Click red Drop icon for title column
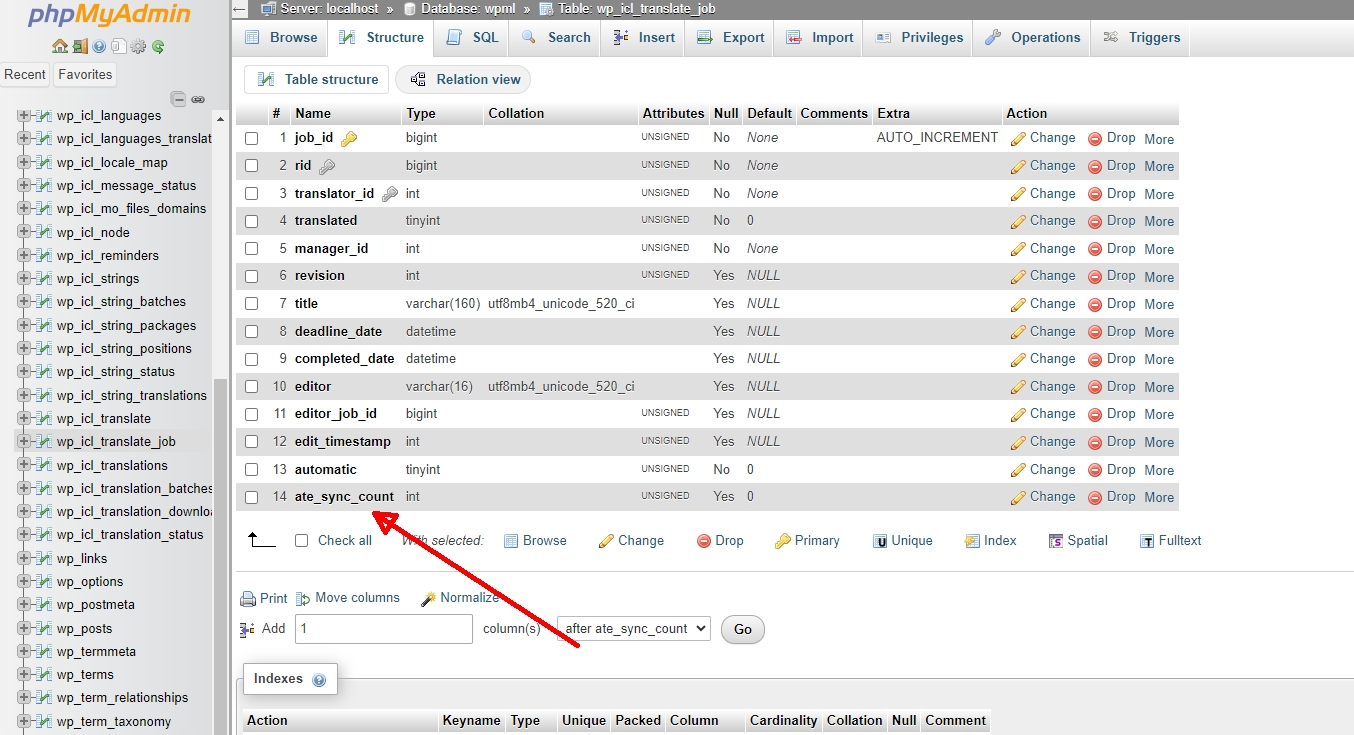1354x735 pixels. pos(1095,304)
